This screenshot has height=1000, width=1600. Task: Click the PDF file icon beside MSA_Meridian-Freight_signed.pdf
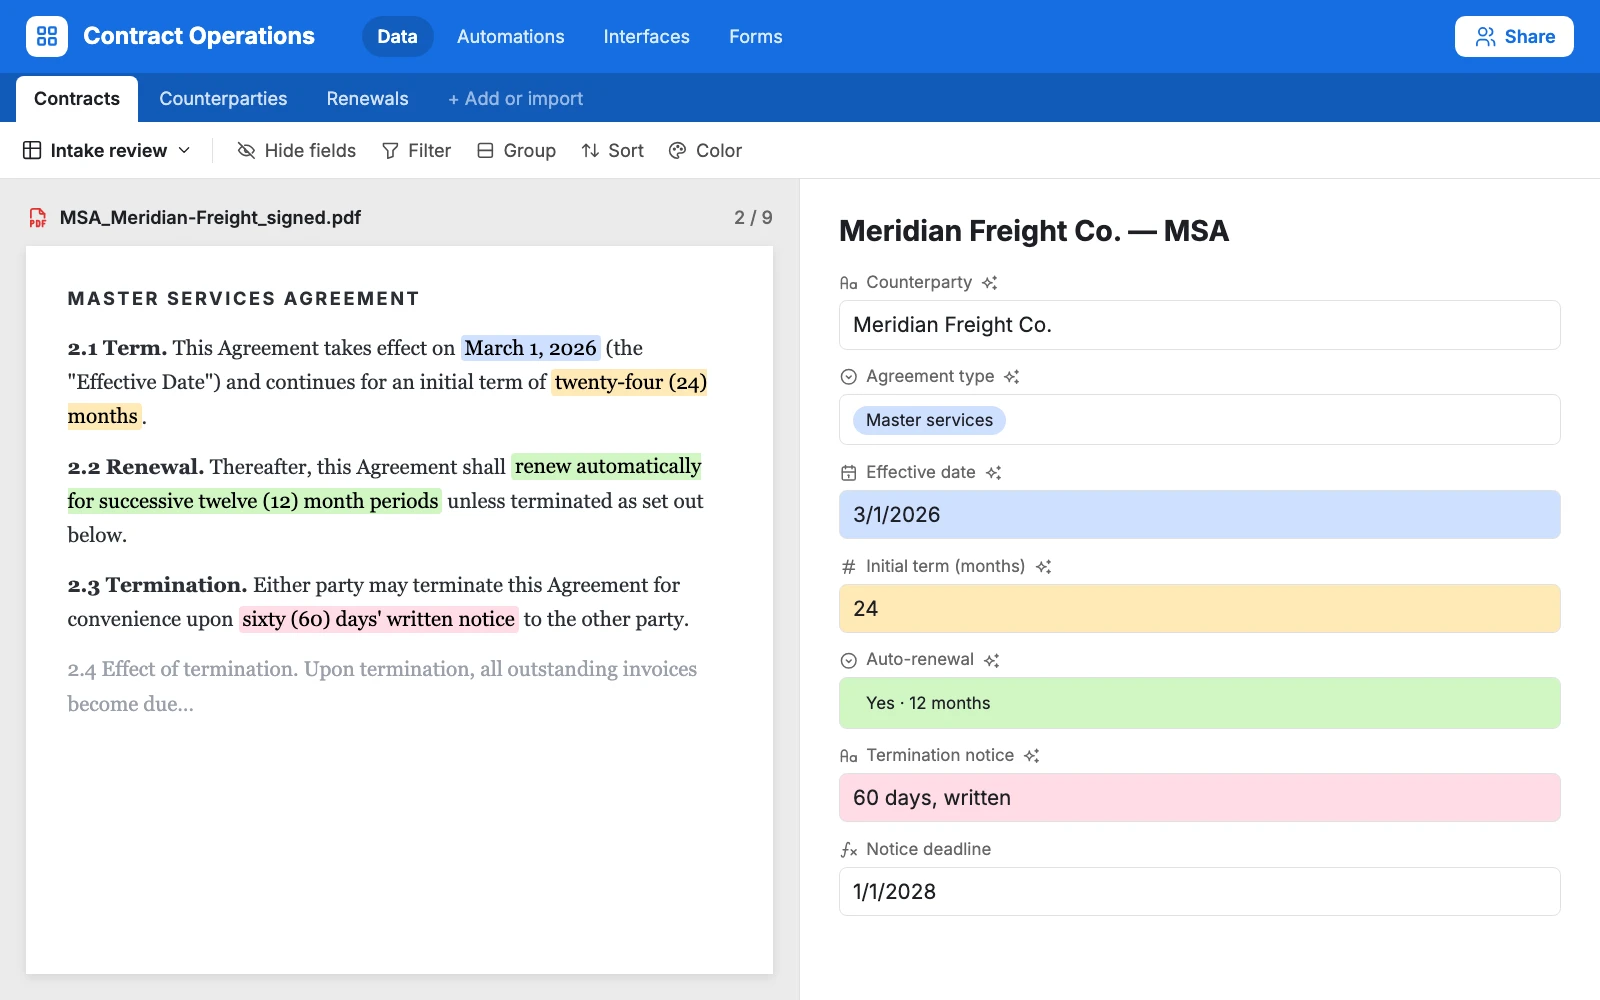point(38,218)
